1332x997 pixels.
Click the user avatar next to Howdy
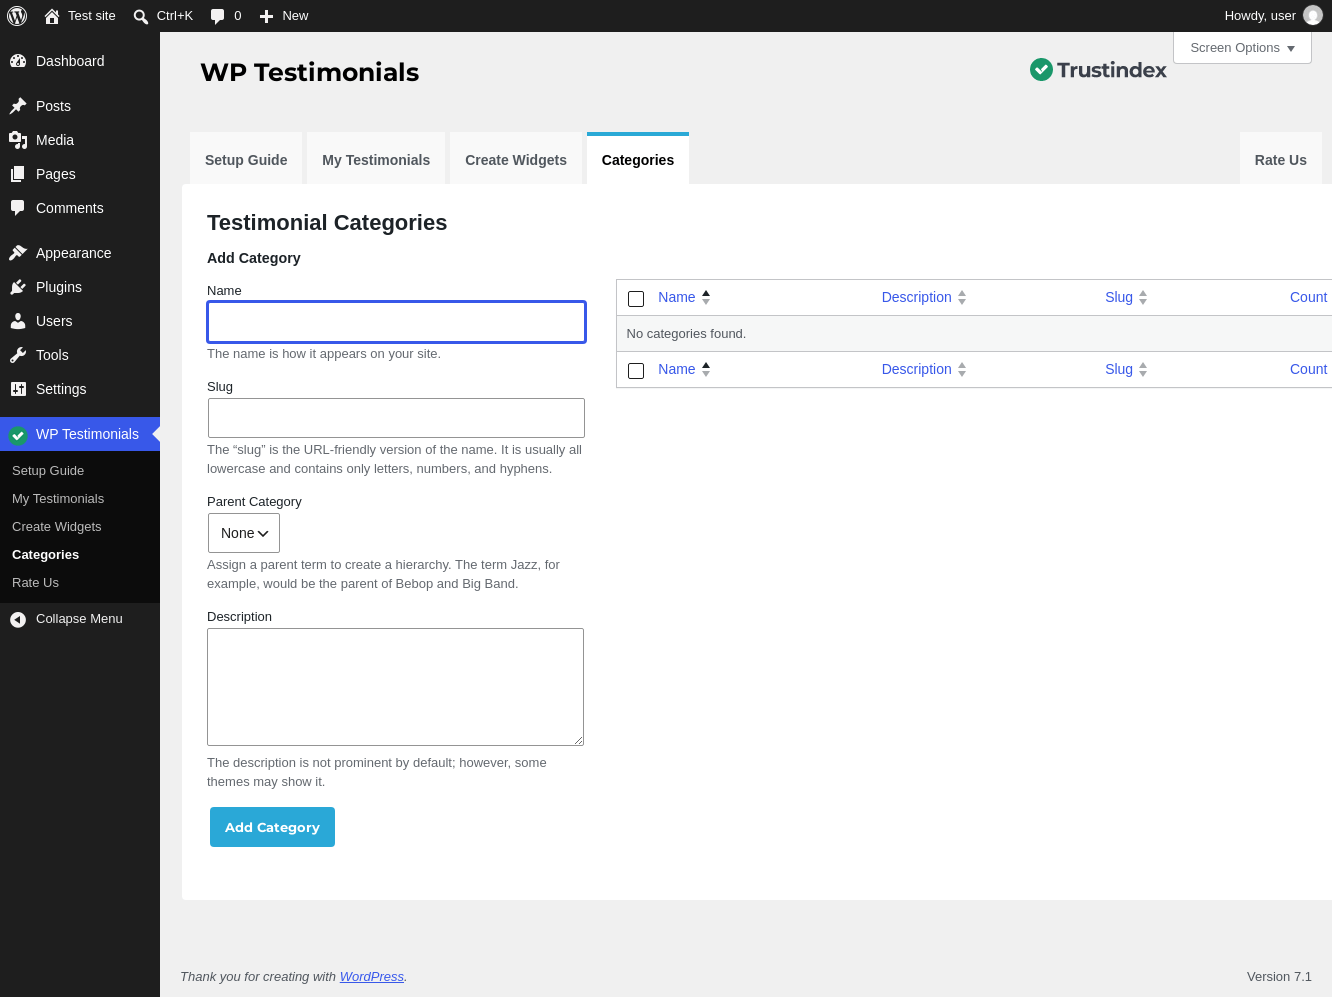point(1313,16)
